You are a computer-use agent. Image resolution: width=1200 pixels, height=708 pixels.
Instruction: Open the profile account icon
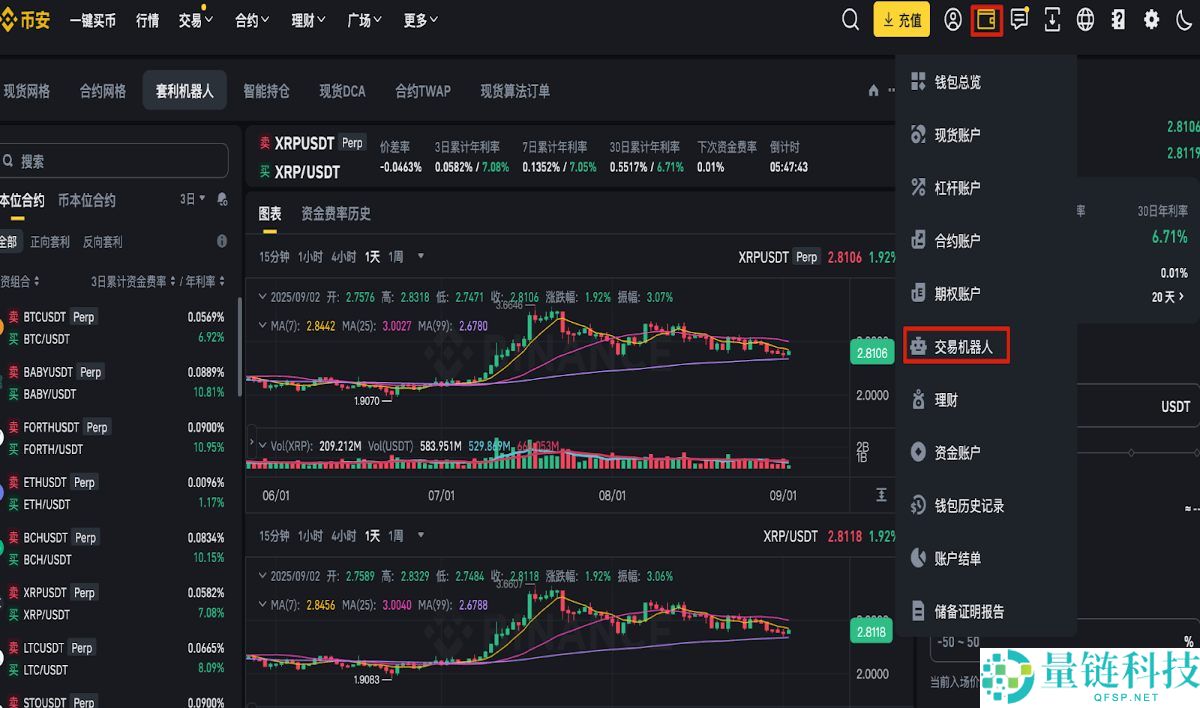[952, 19]
